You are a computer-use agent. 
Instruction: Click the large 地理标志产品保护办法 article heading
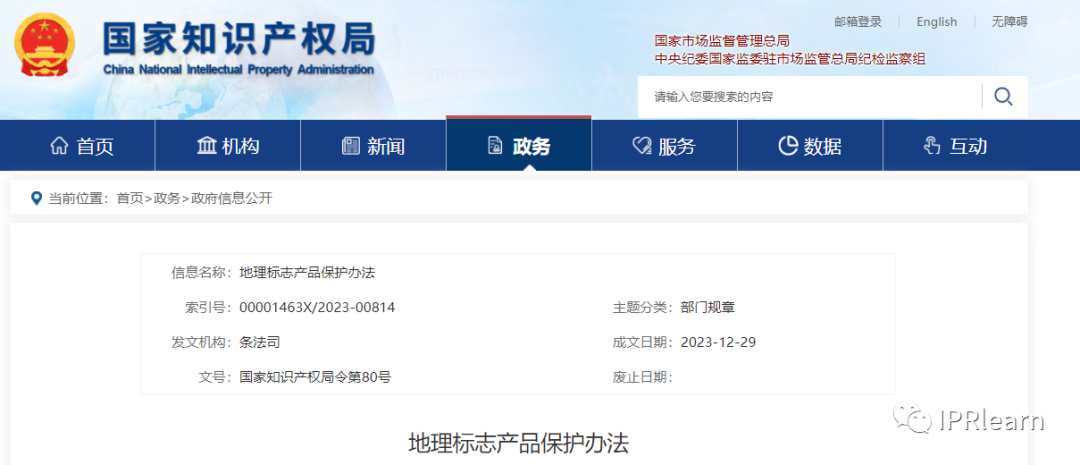pyautogui.click(x=519, y=443)
